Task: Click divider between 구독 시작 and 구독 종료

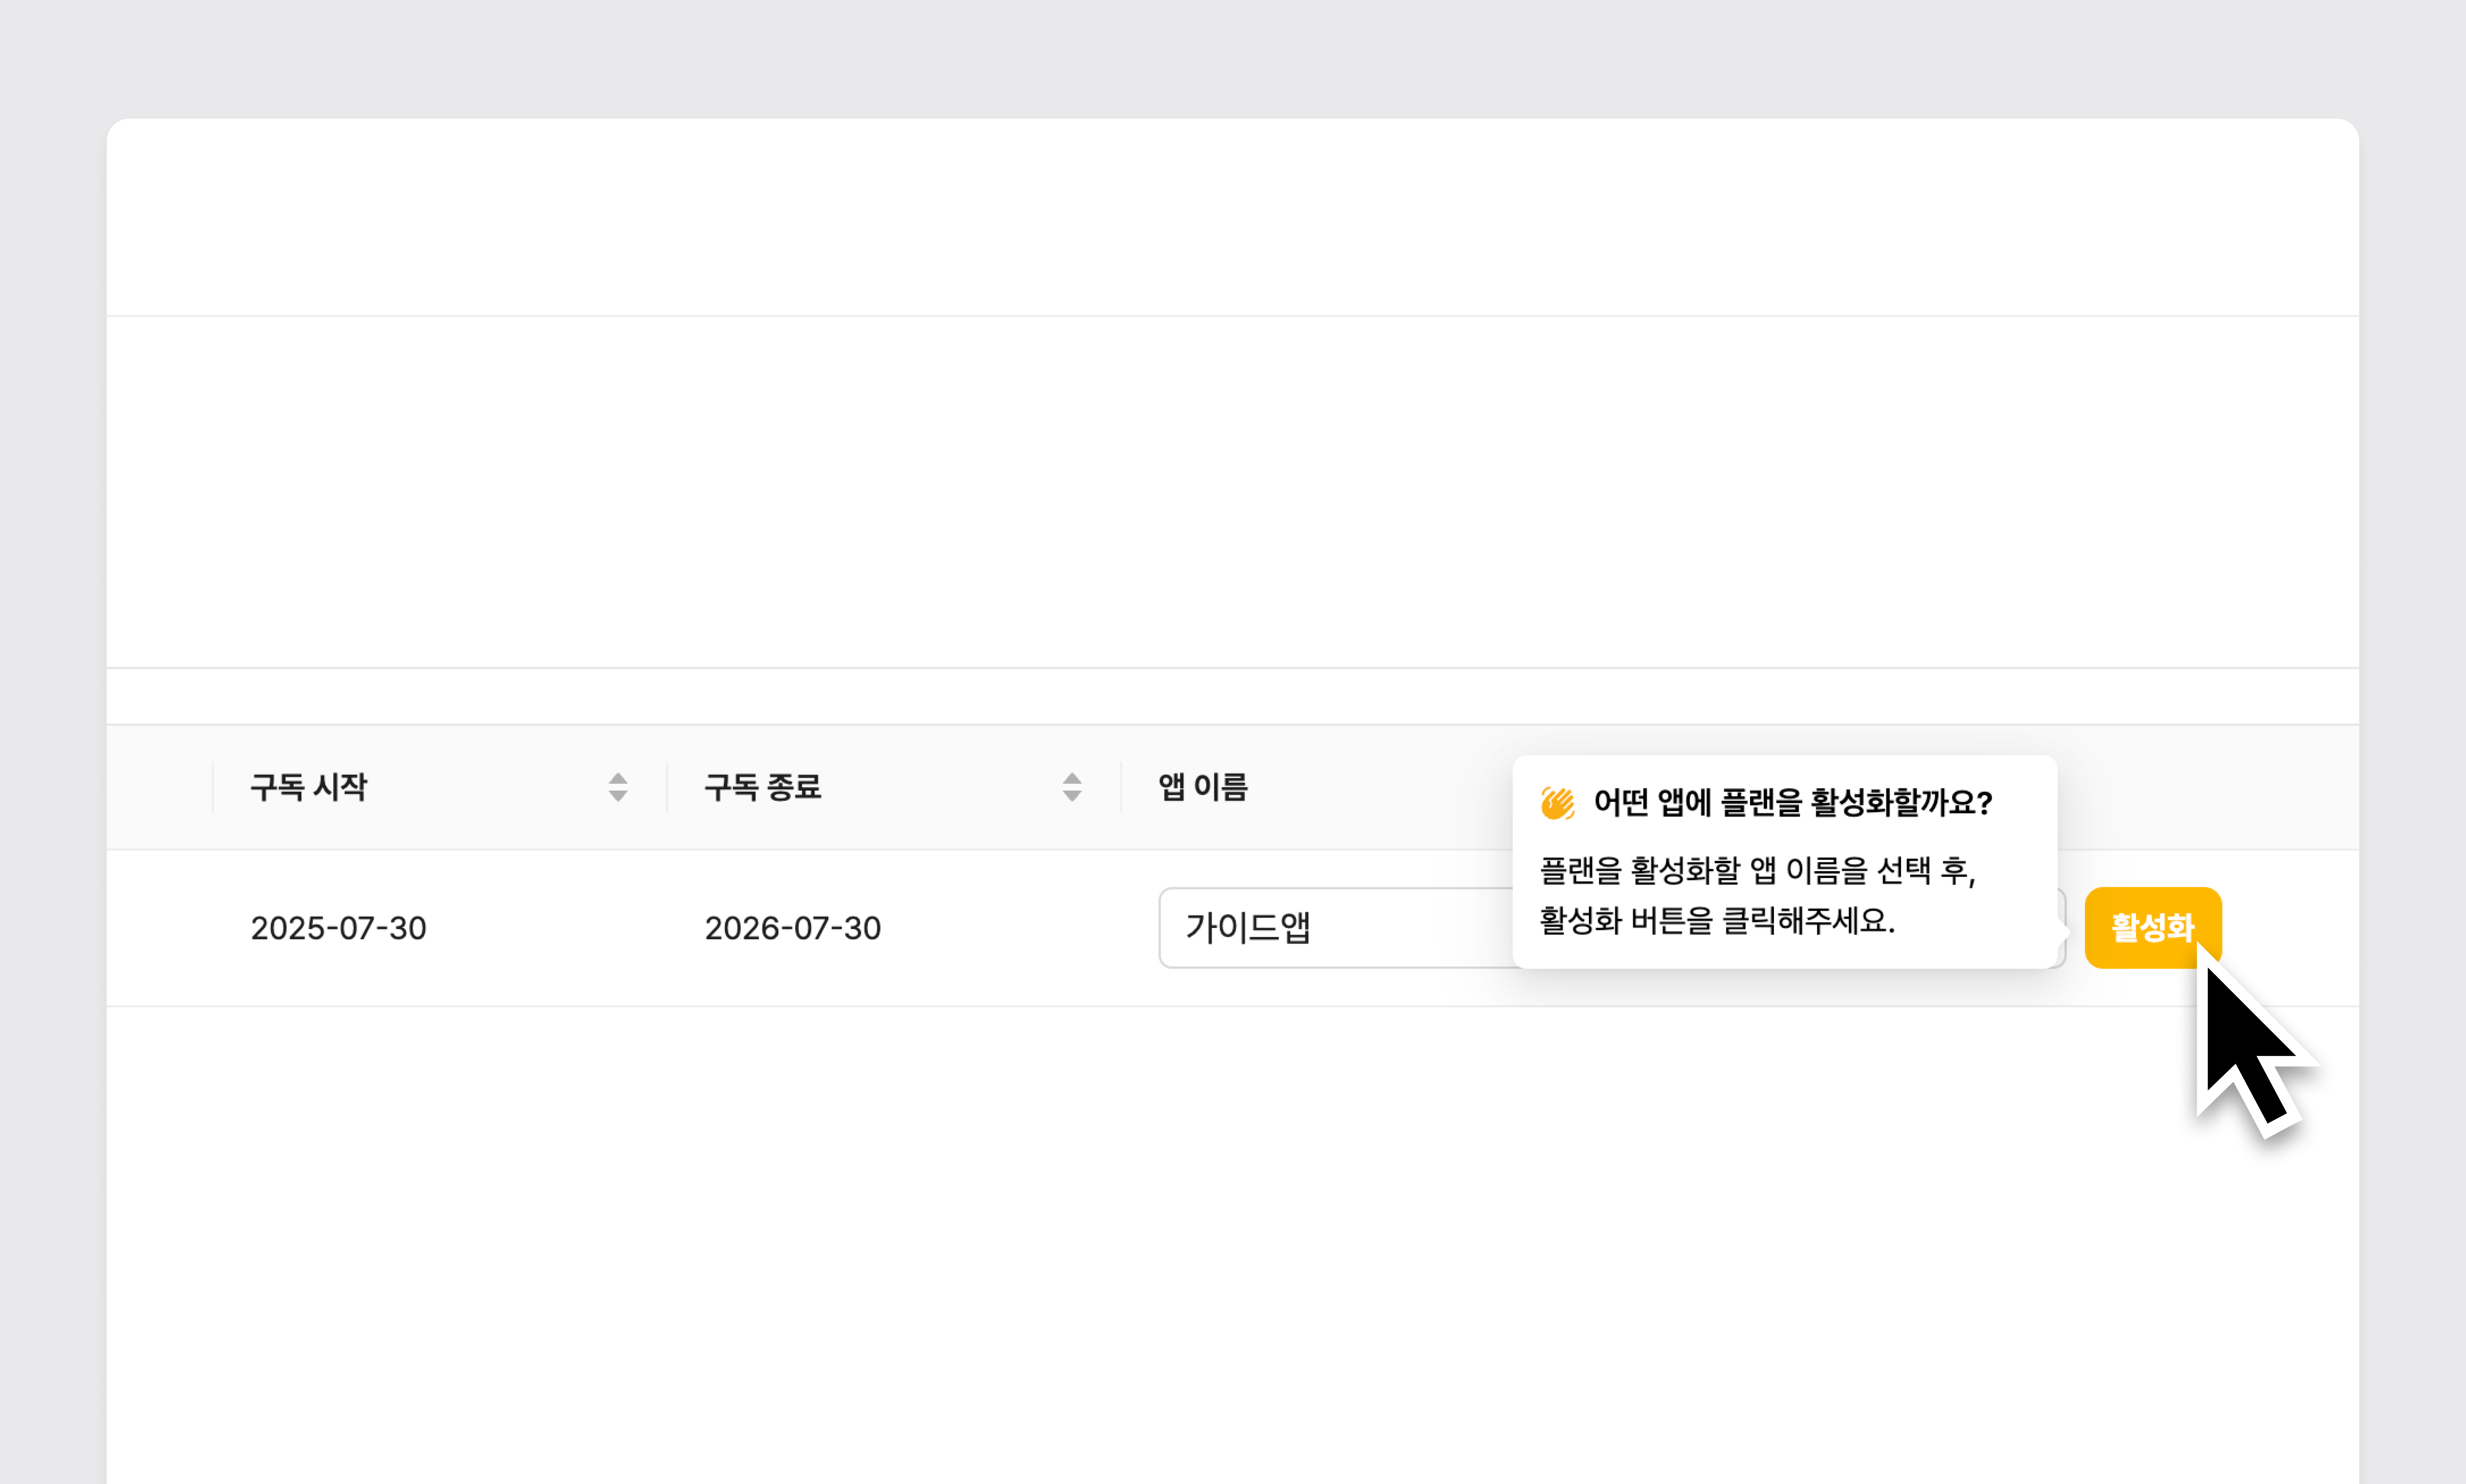Action: click(x=667, y=787)
